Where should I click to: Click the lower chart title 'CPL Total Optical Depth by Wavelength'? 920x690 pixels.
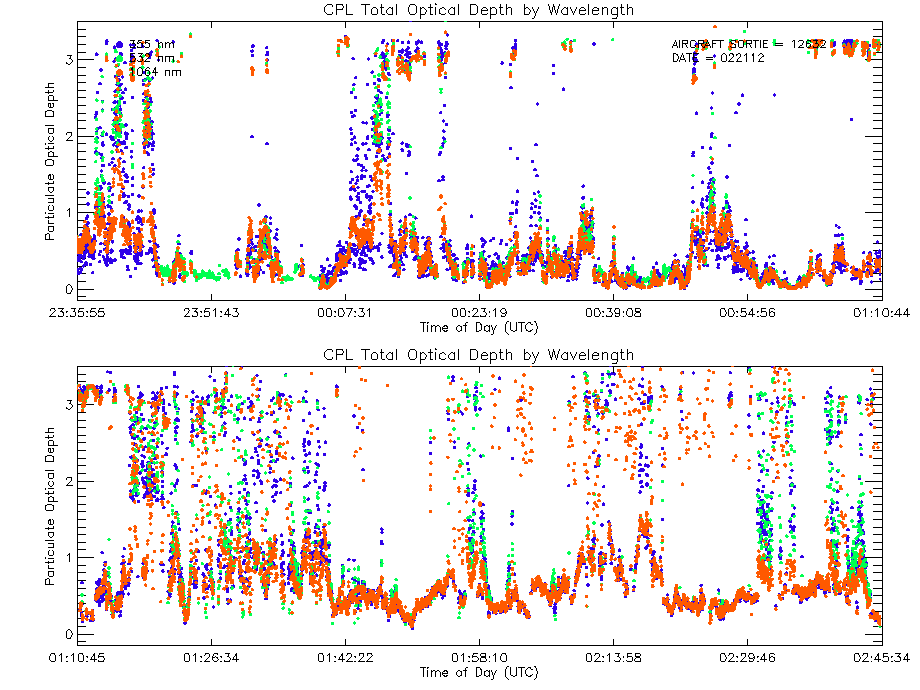[478, 355]
